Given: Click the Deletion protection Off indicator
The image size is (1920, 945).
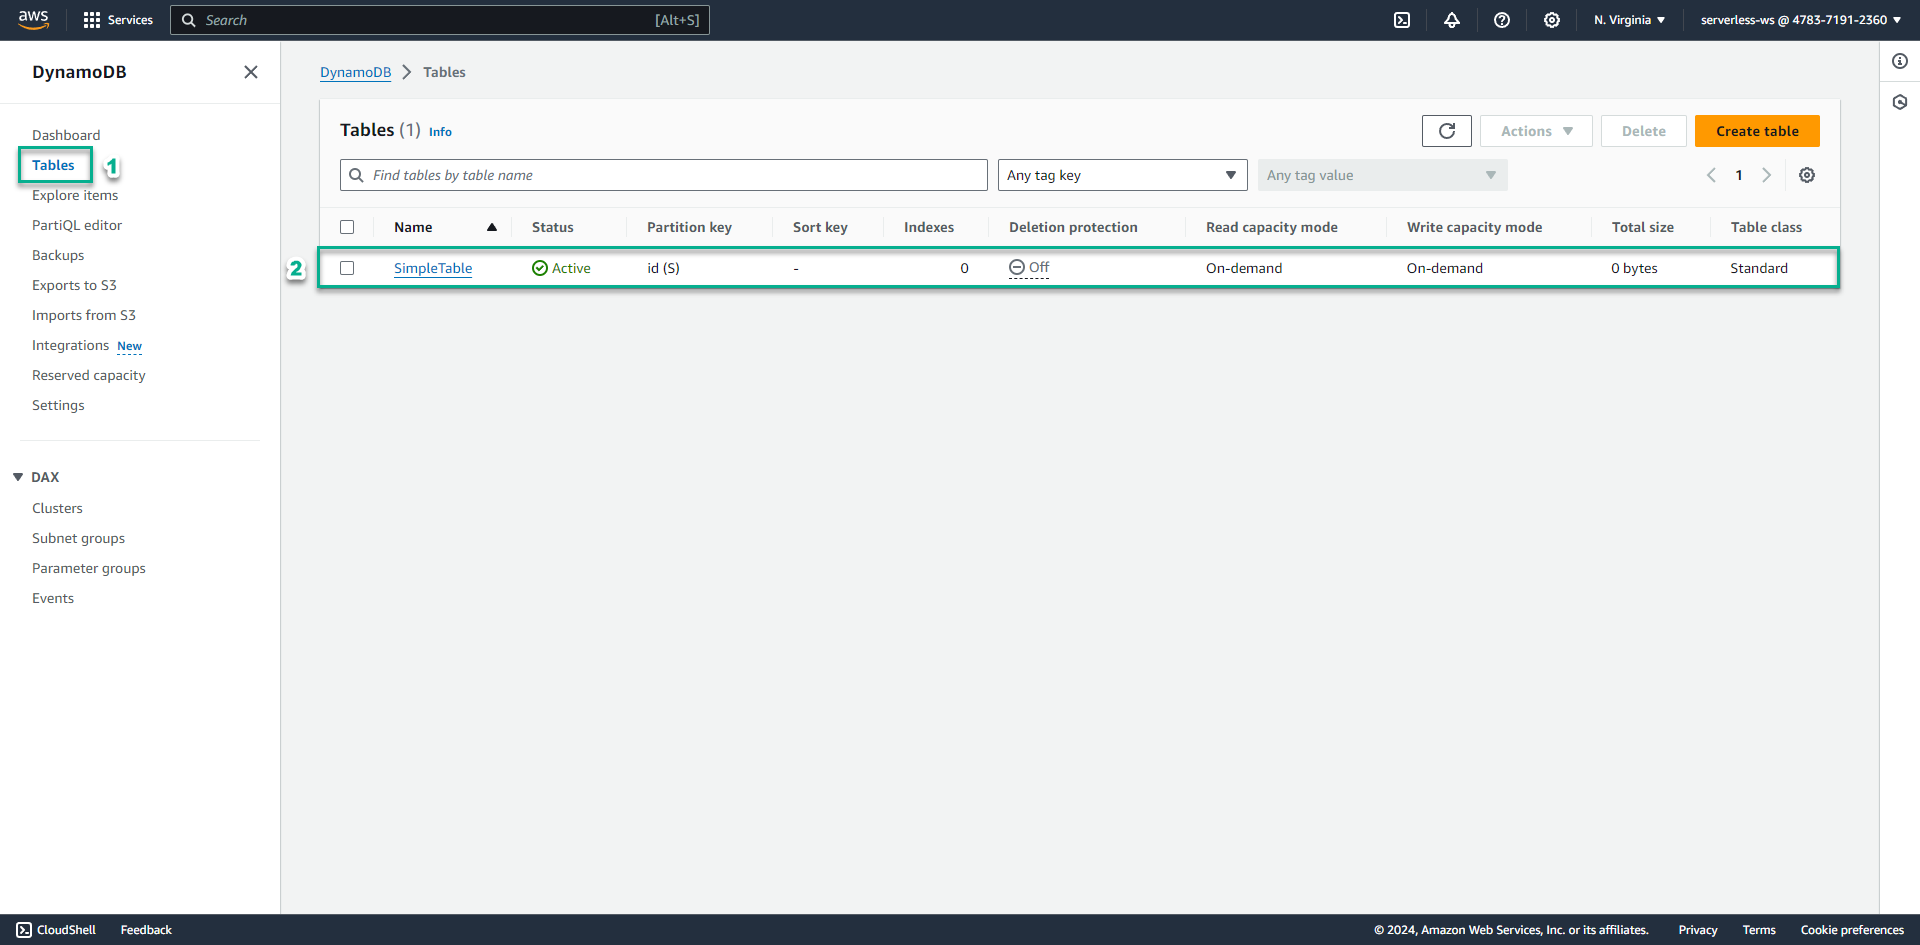Looking at the screenshot, I should pyautogui.click(x=1029, y=267).
